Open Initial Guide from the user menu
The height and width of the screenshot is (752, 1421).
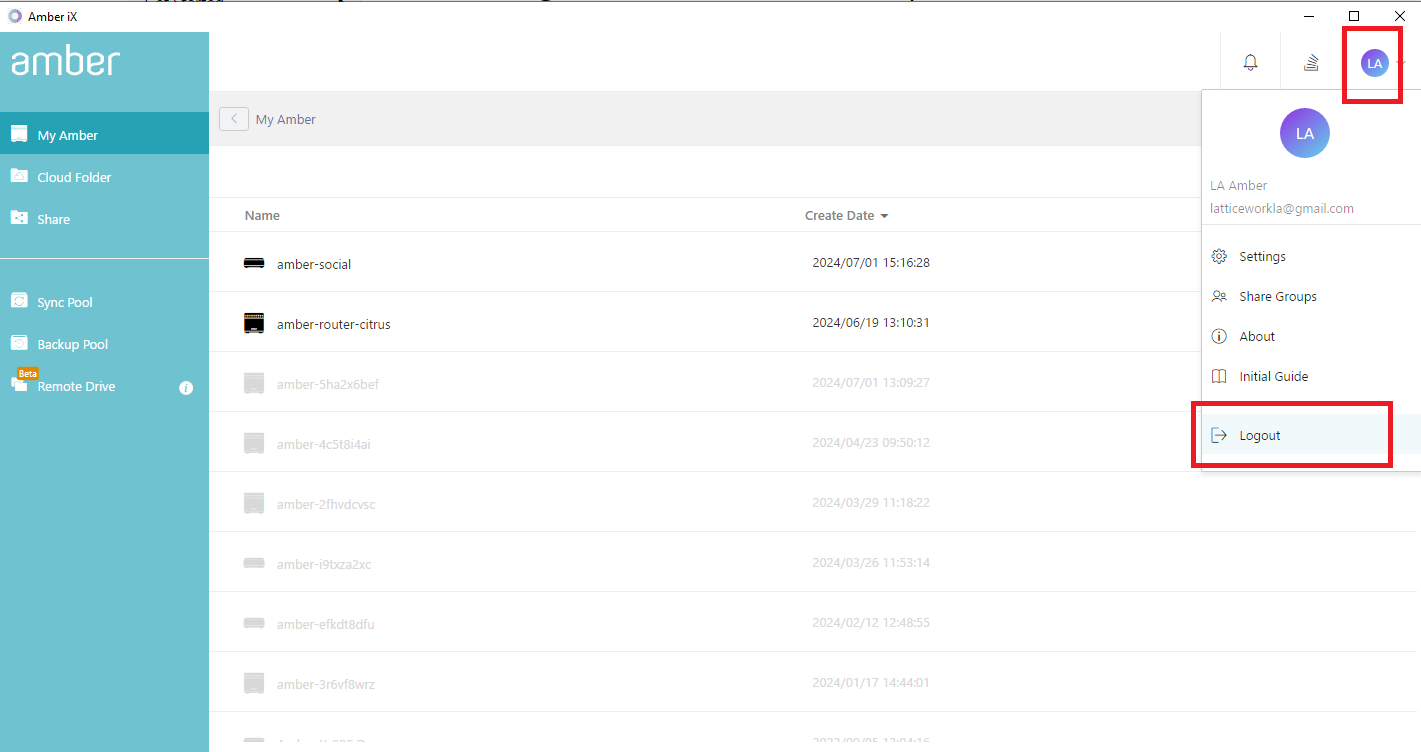pos(1311,376)
